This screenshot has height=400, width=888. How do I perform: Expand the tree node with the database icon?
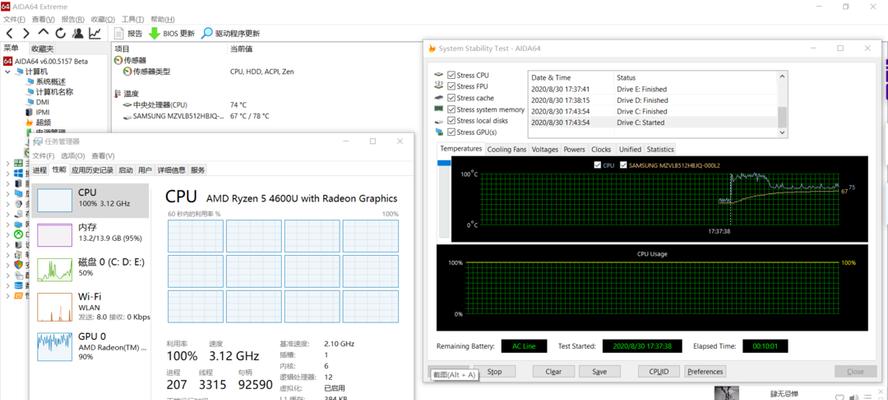click(7, 285)
